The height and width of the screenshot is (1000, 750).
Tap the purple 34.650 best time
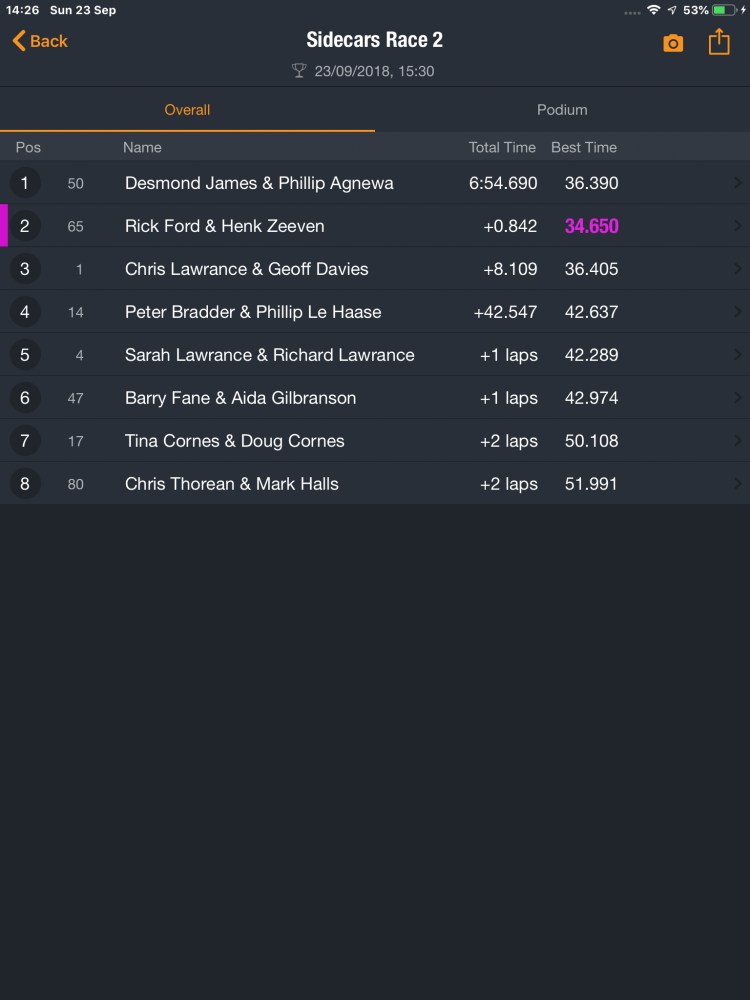coord(591,226)
